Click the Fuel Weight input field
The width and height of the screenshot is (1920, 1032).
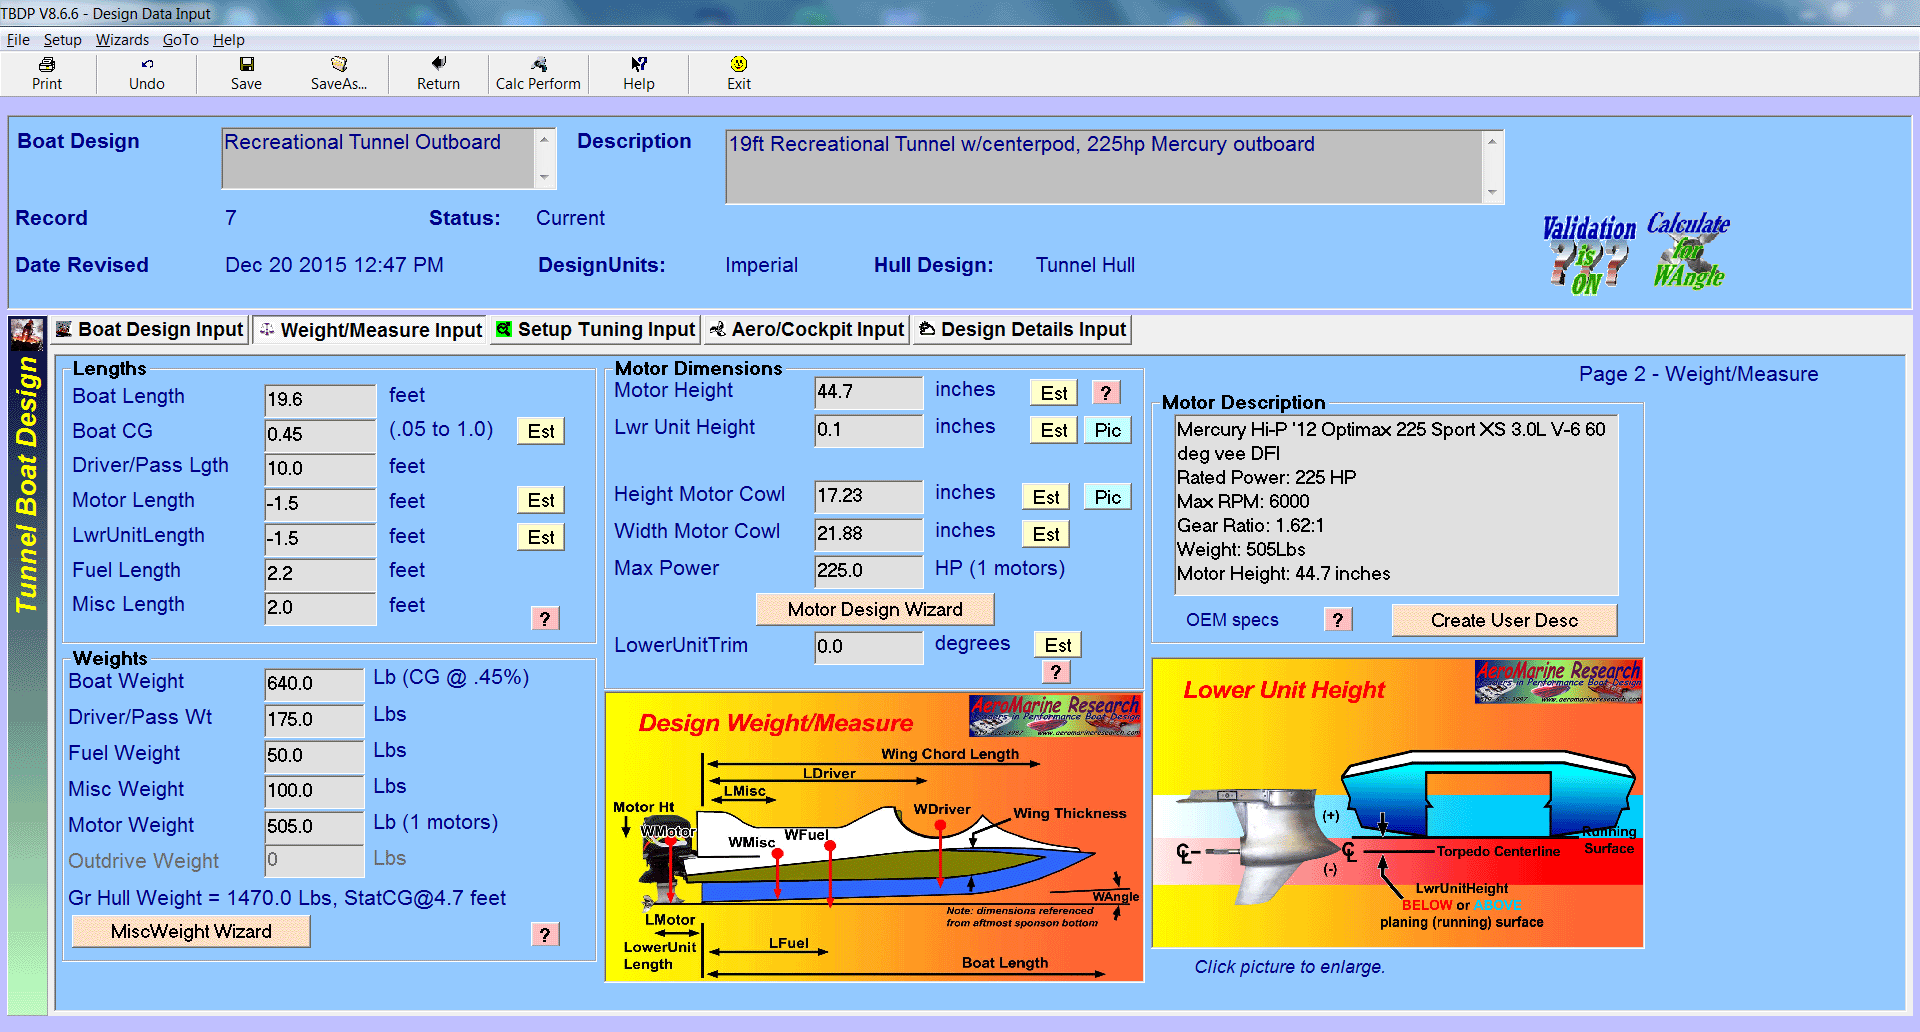[x=314, y=756]
